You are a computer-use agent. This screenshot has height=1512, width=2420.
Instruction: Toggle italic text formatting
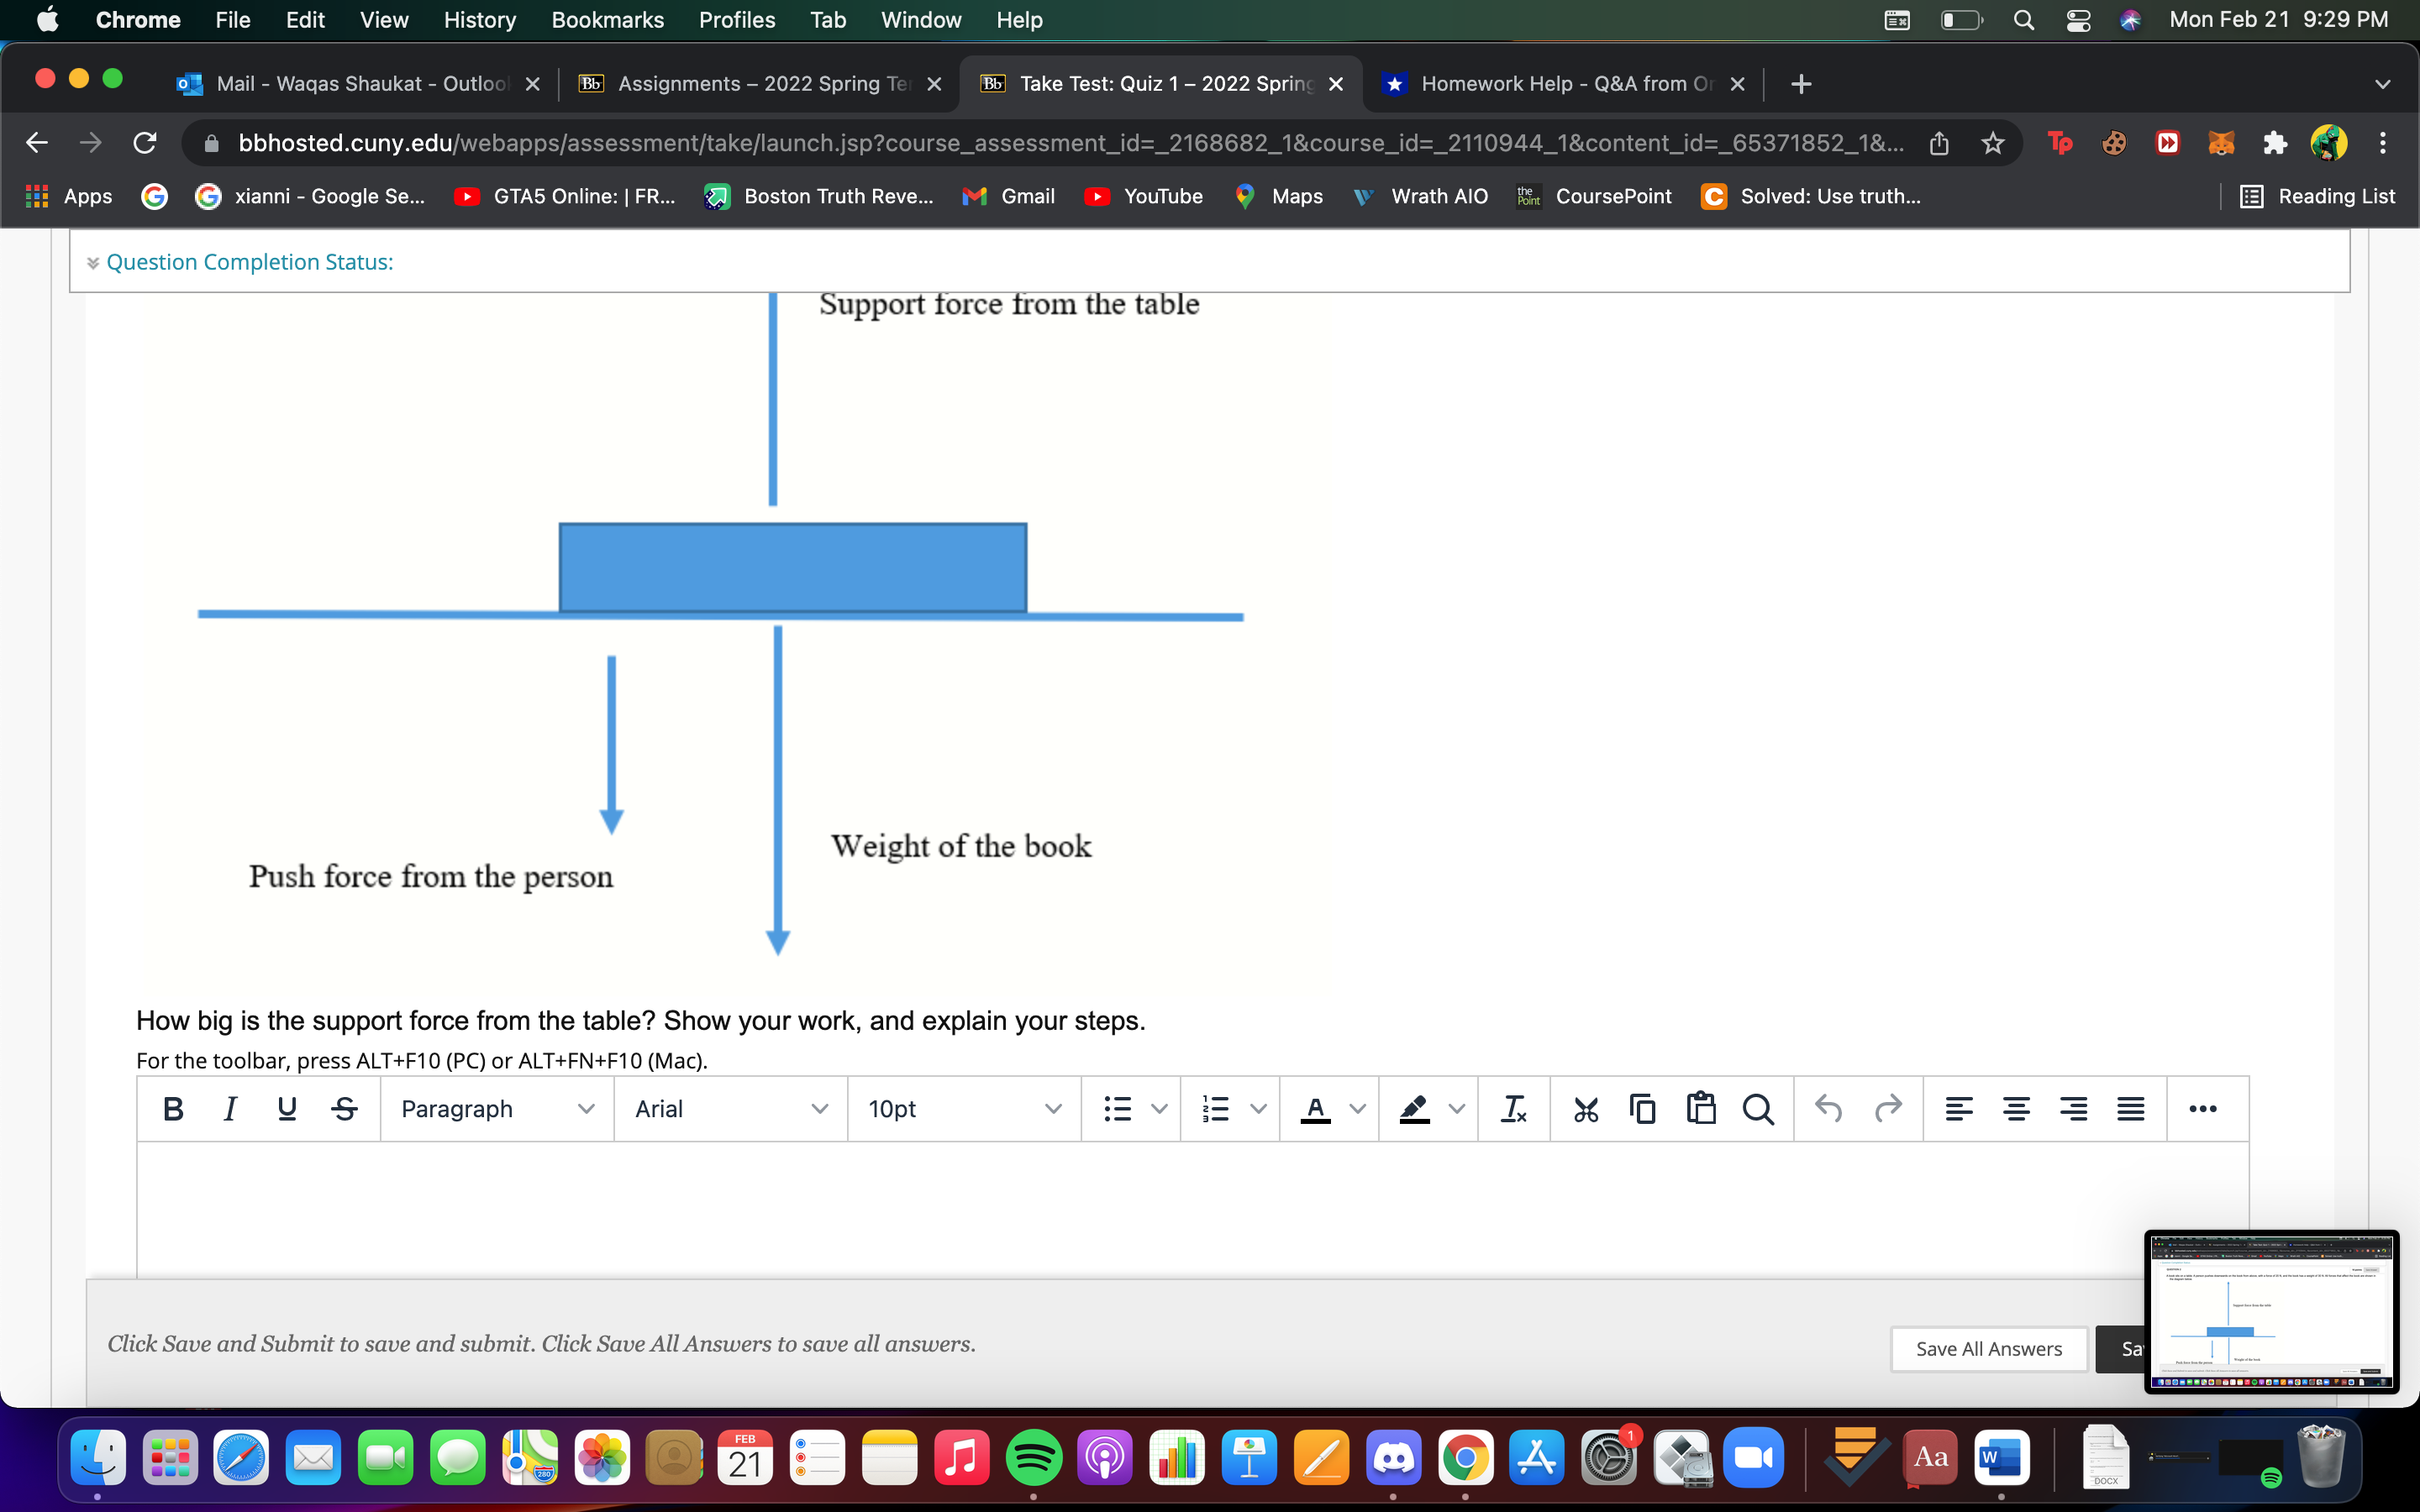229,1108
